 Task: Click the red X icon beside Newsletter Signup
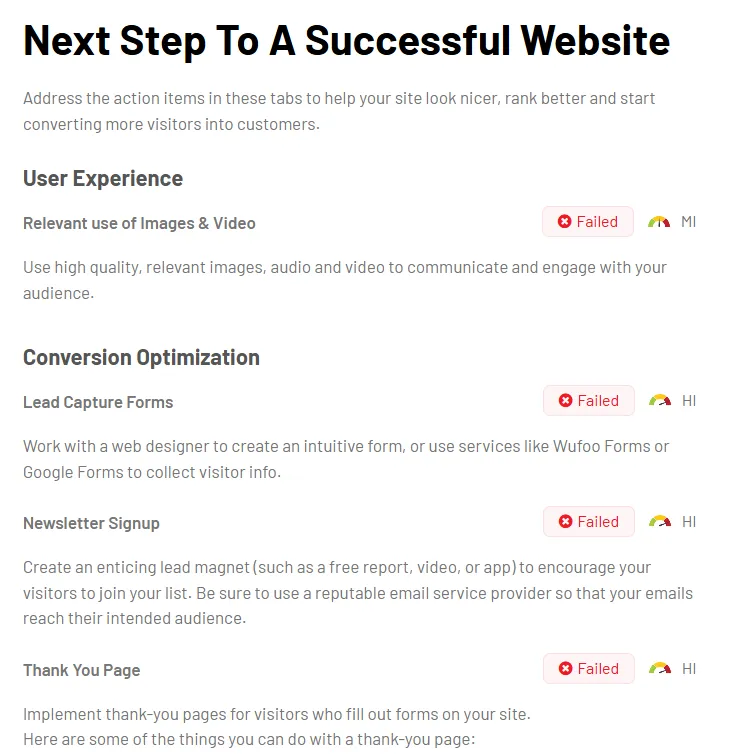point(565,522)
